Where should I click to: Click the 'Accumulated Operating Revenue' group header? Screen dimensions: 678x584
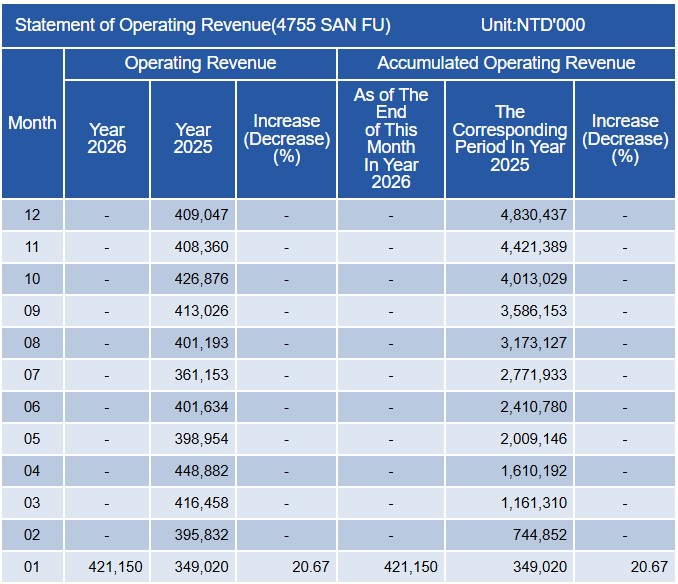point(505,63)
